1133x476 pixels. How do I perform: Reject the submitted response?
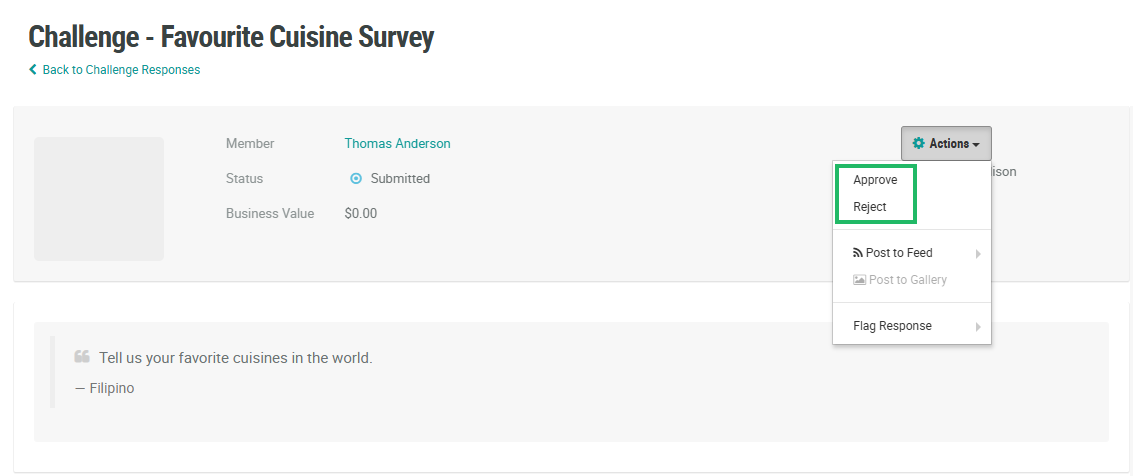tap(870, 207)
